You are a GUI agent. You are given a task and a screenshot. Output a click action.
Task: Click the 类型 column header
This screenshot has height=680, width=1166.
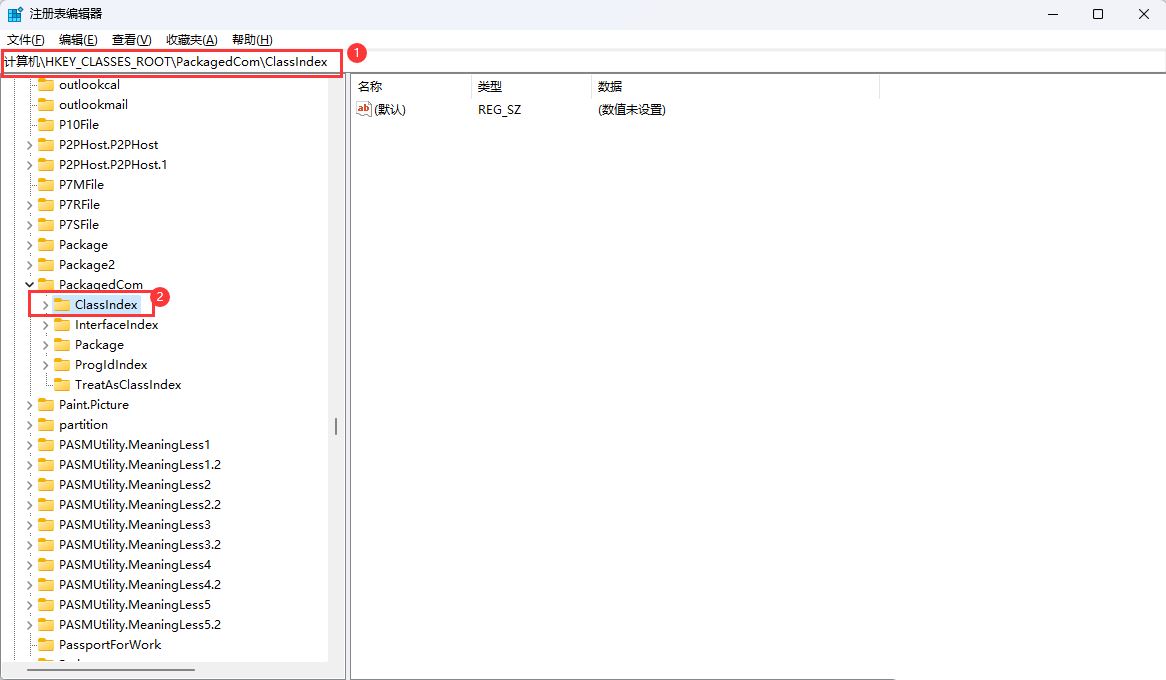[489, 86]
